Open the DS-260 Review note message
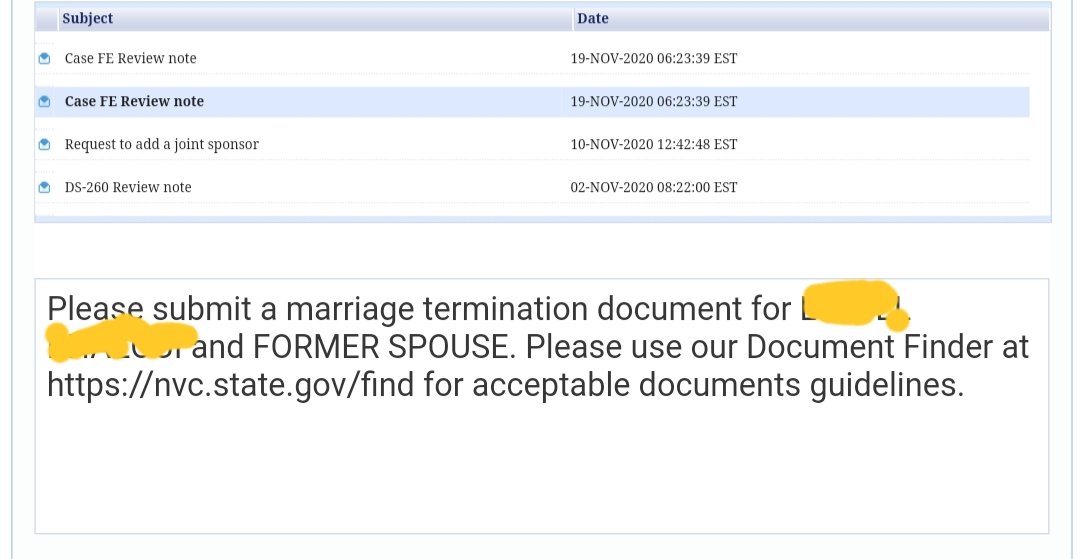The image size is (1080, 559). [128, 187]
